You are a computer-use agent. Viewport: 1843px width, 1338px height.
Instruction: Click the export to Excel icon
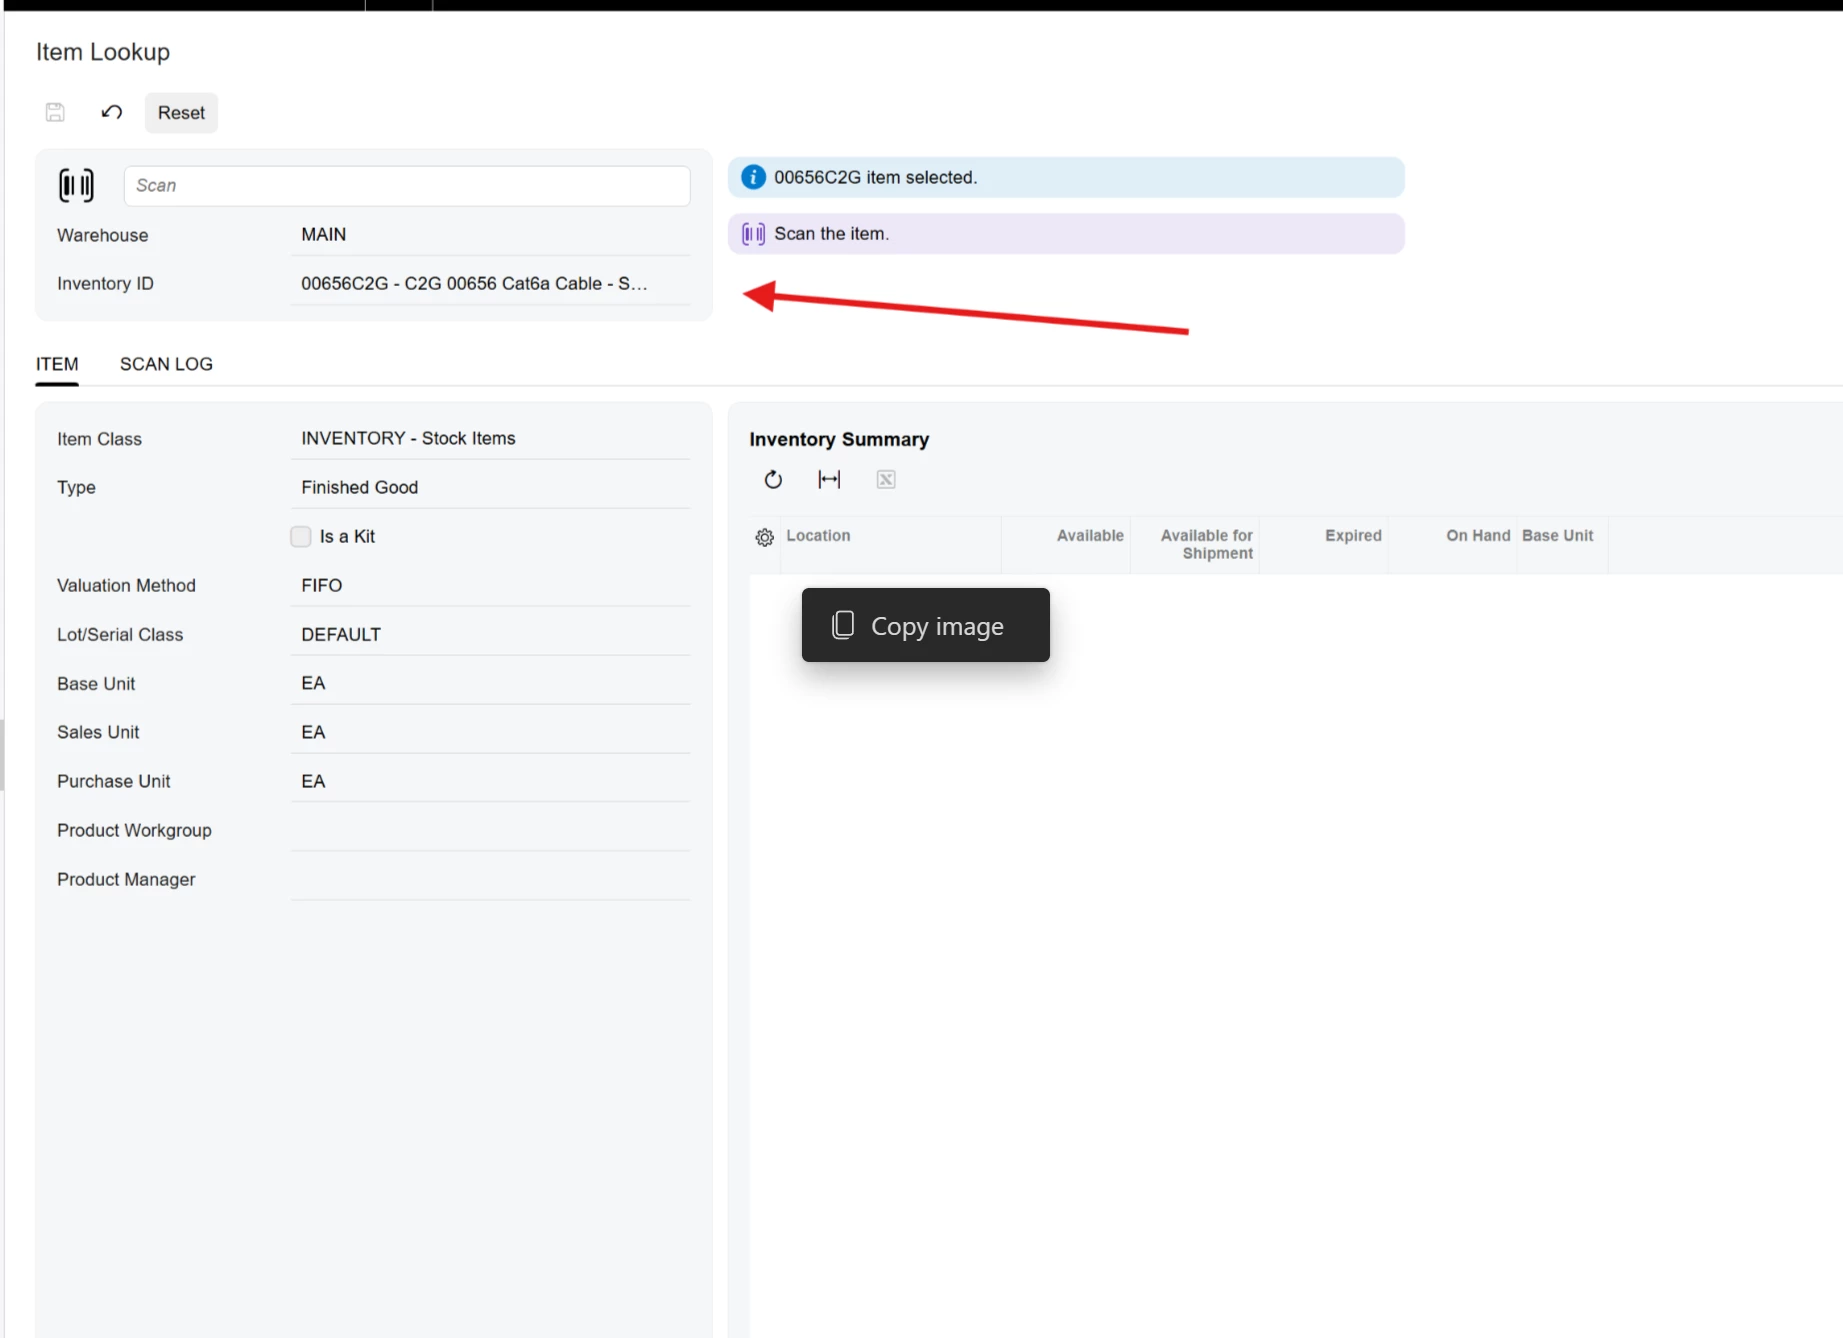(x=886, y=480)
